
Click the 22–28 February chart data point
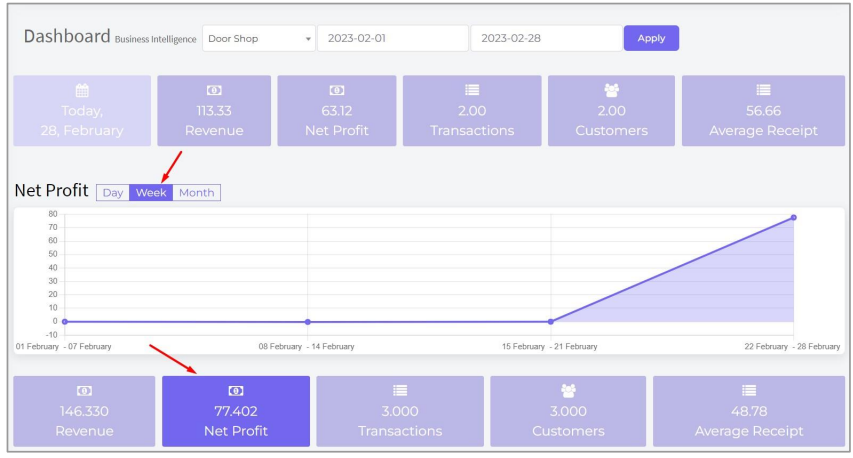coord(794,218)
